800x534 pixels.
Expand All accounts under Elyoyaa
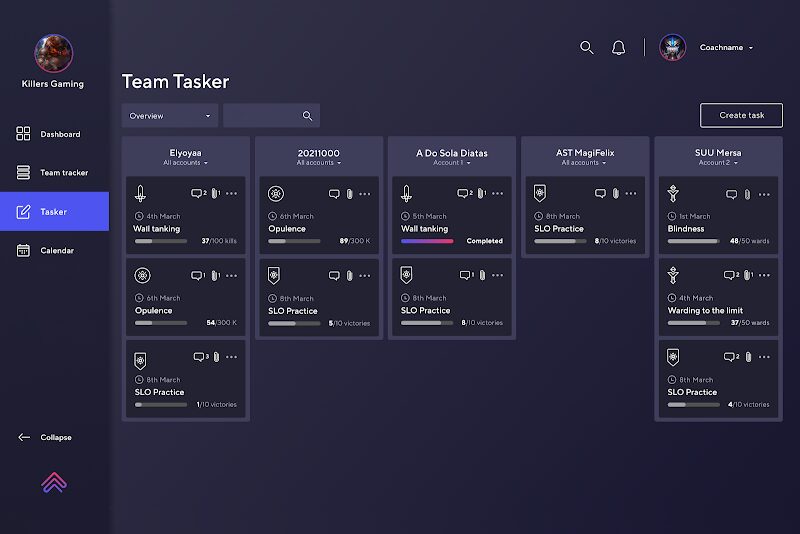tap(185, 163)
